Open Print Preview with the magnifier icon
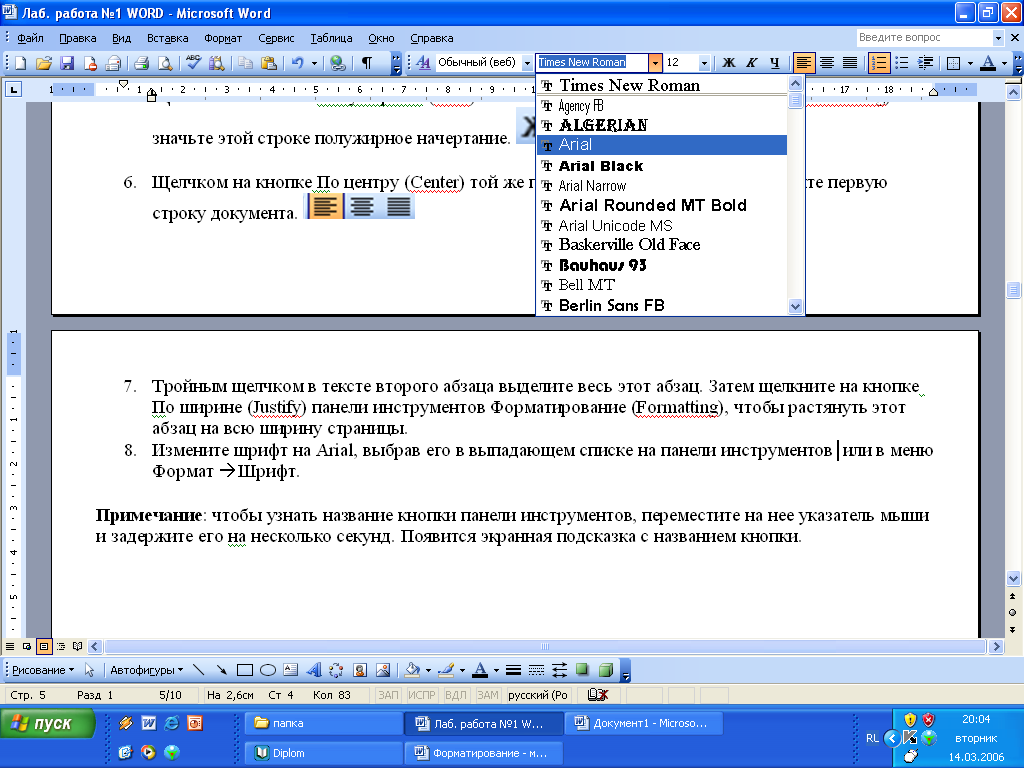 click(x=165, y=63)
